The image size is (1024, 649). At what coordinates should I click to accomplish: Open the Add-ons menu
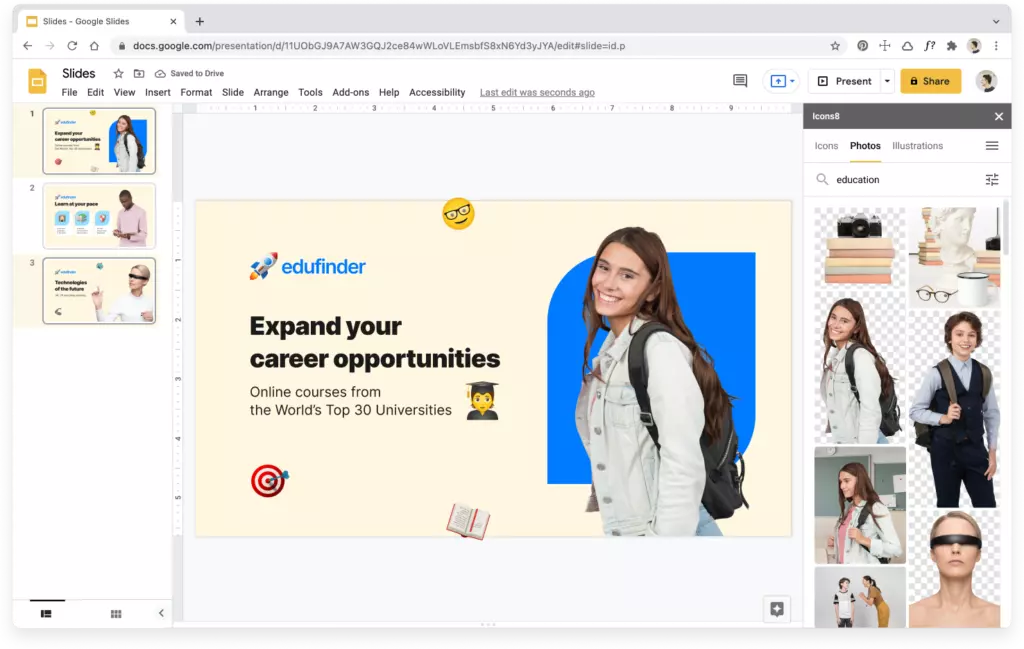(x=351, y=93)
